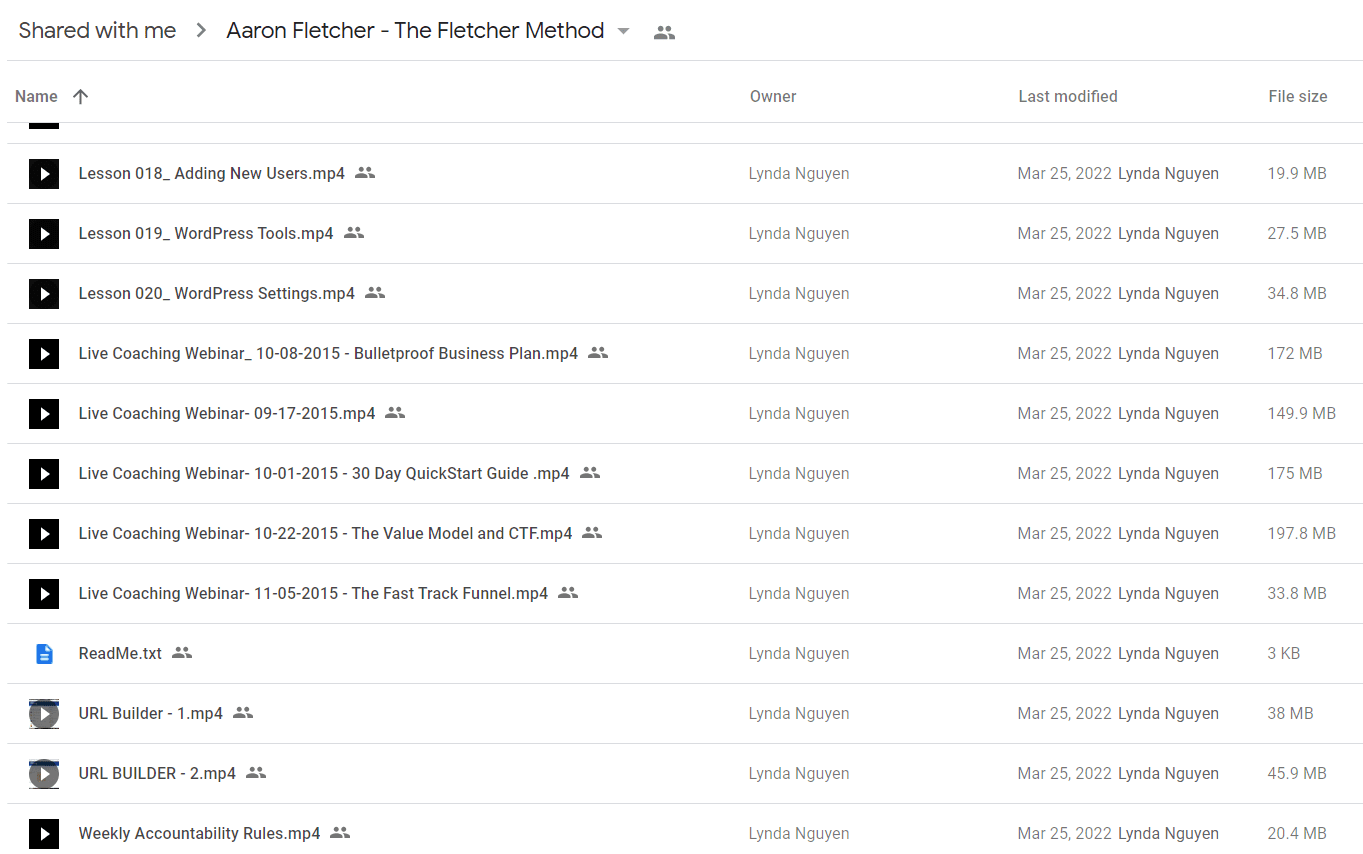1363x854 pixels.
Task: Click the Owner column header
Action: point(773,96)
